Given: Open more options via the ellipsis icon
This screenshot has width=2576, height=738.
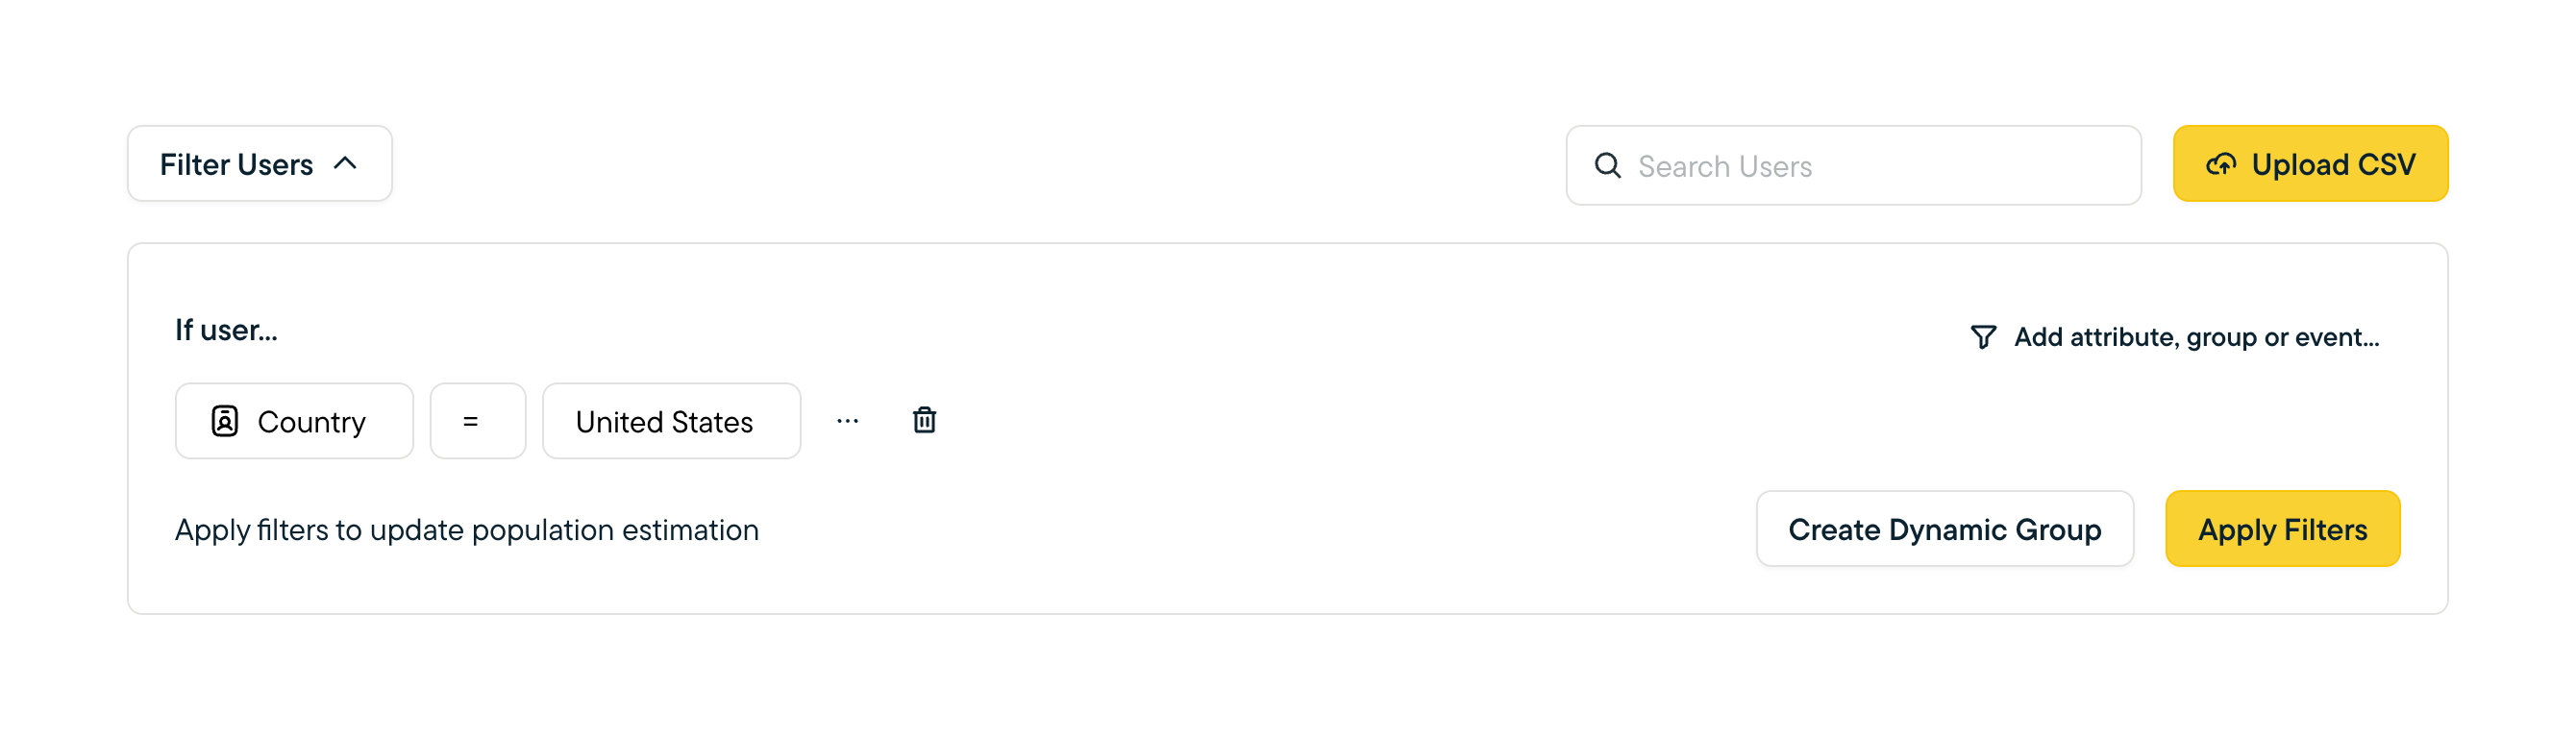Looking at the screenshot, I should pyautogui.click(x=848, y=421).
